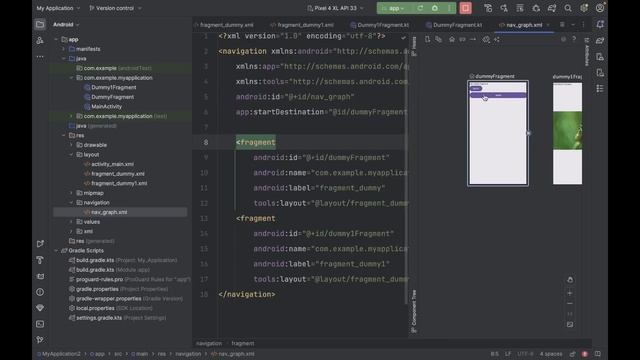
Task: Click the red Stop app button
Action: [x=465, y=8]
